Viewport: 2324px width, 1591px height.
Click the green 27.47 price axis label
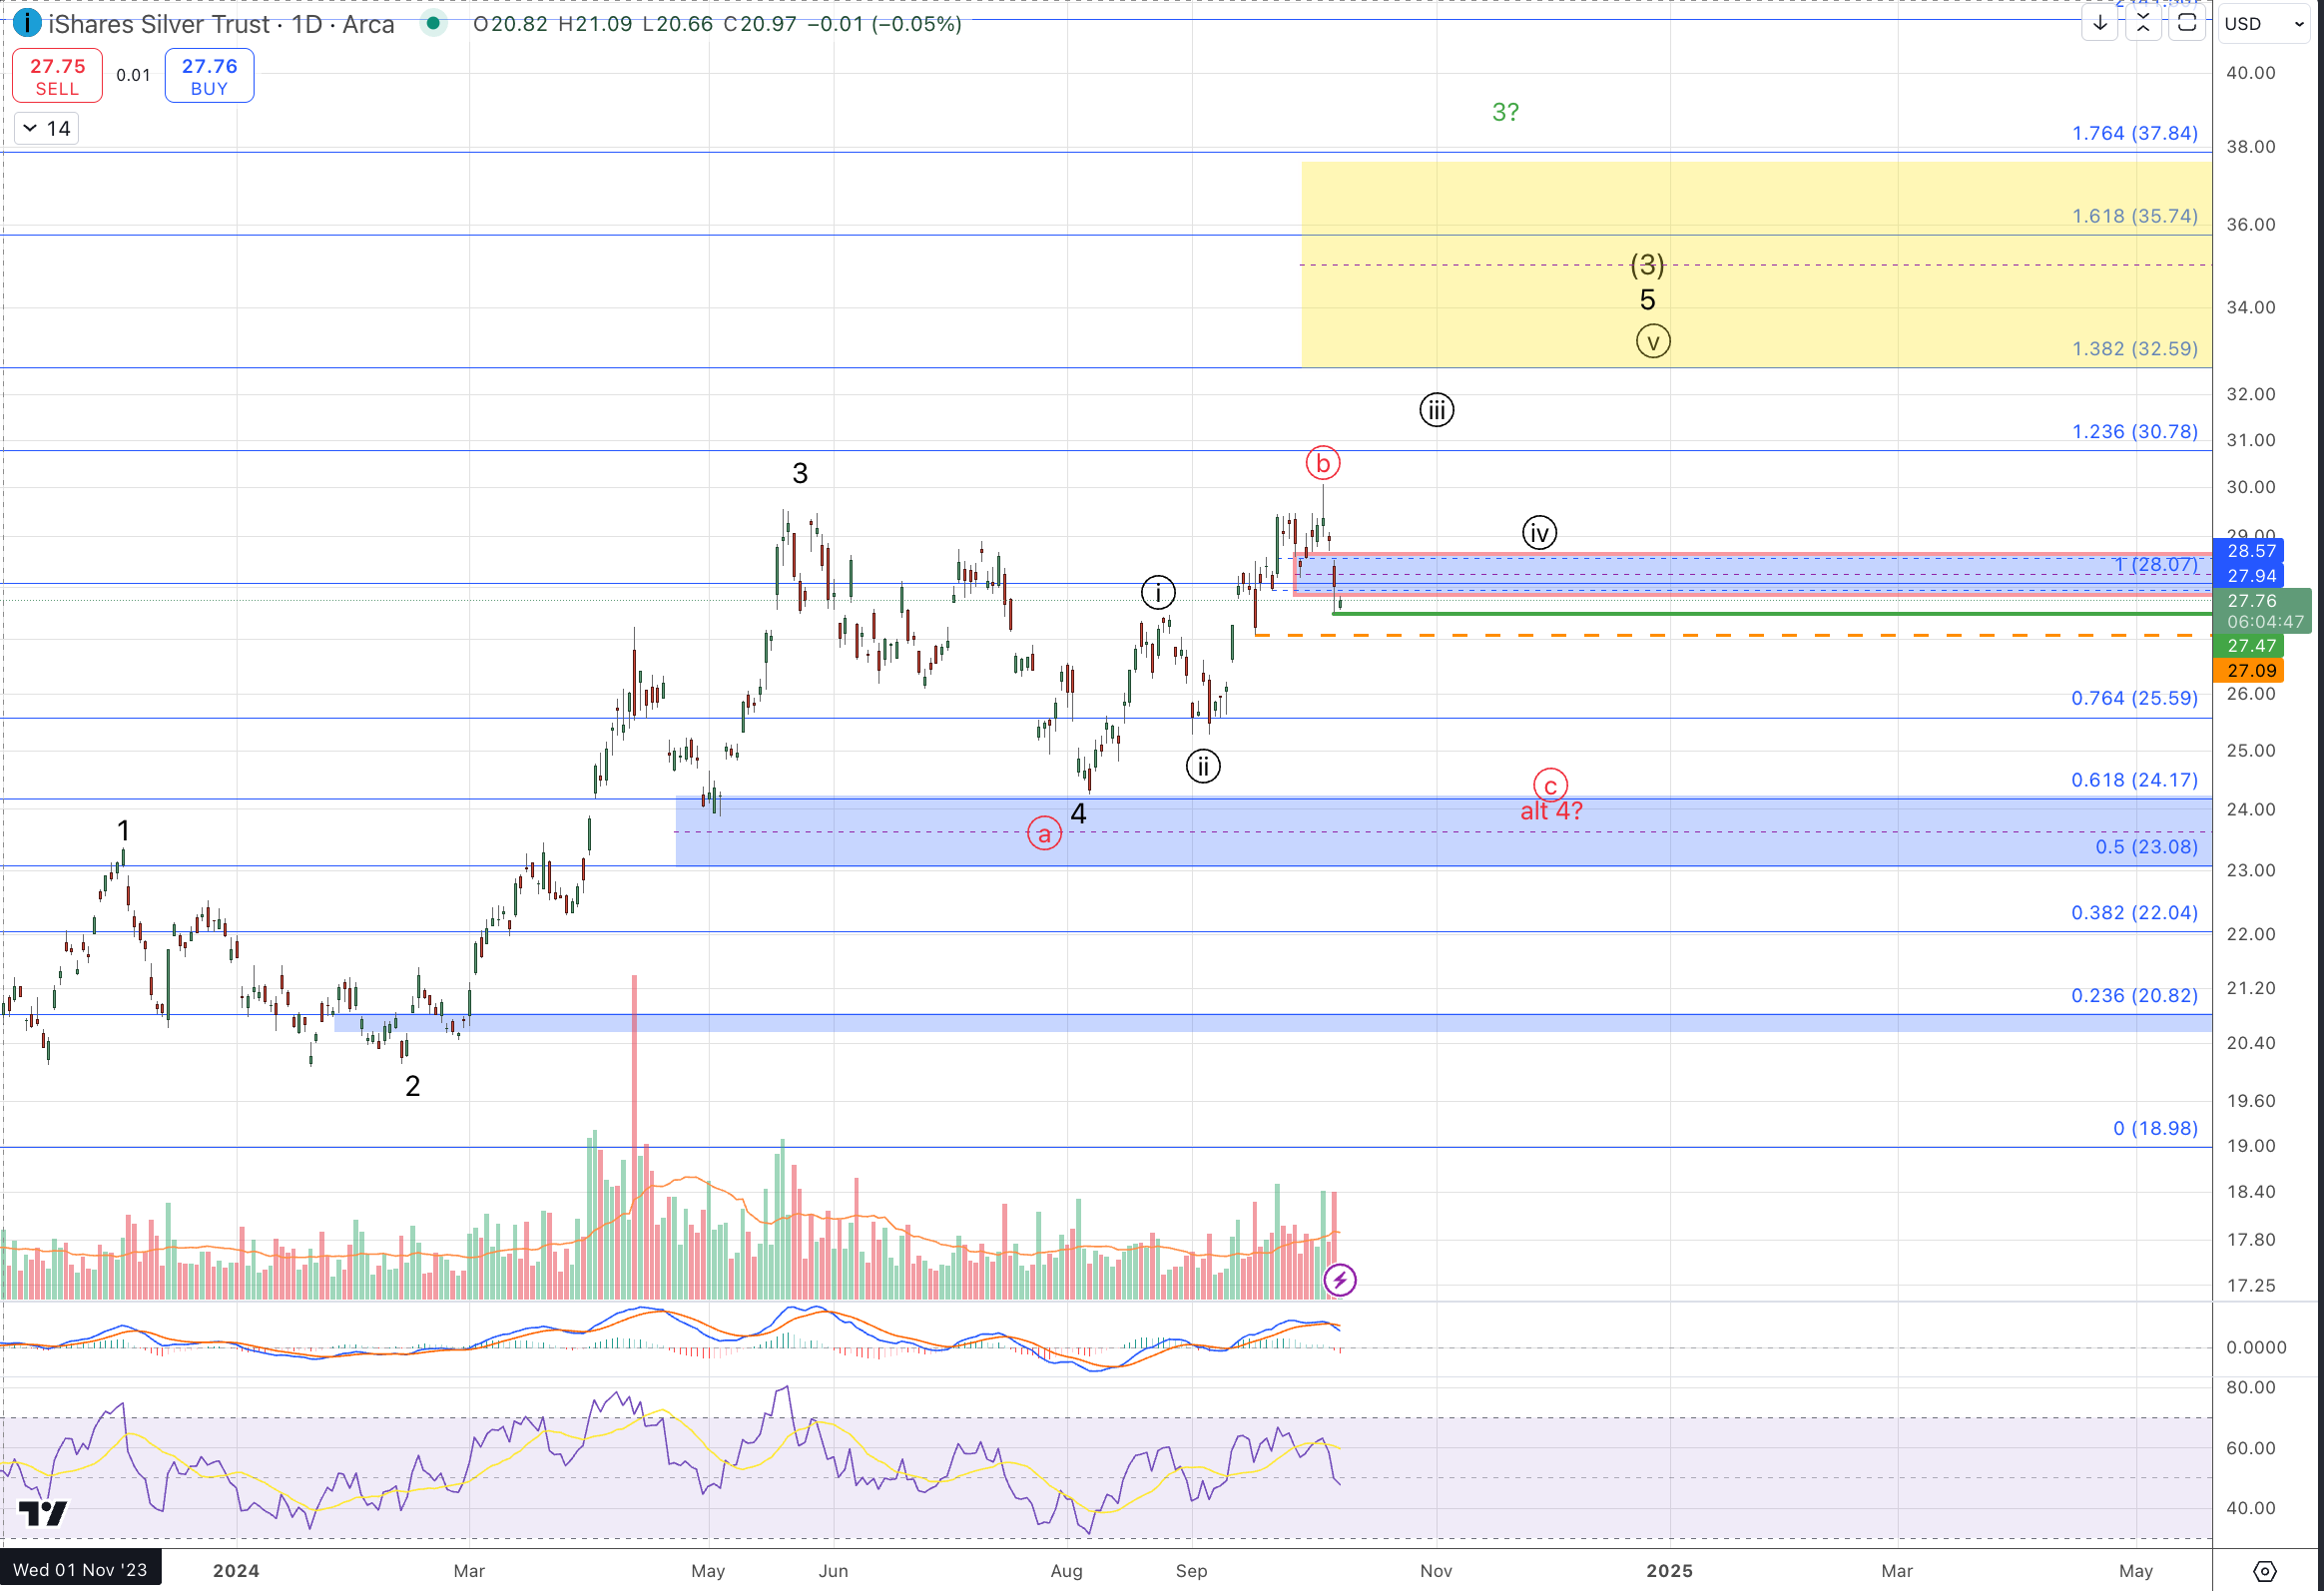pos(2251,646)
